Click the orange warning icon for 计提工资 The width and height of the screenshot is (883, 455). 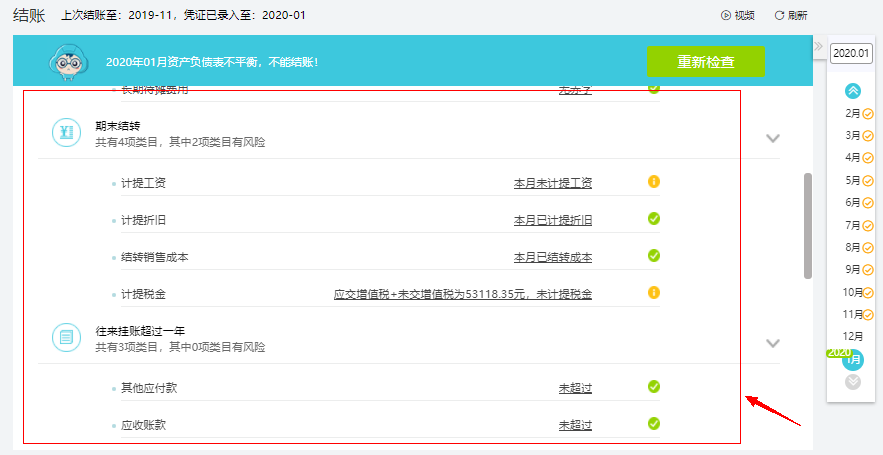point(653,182)
